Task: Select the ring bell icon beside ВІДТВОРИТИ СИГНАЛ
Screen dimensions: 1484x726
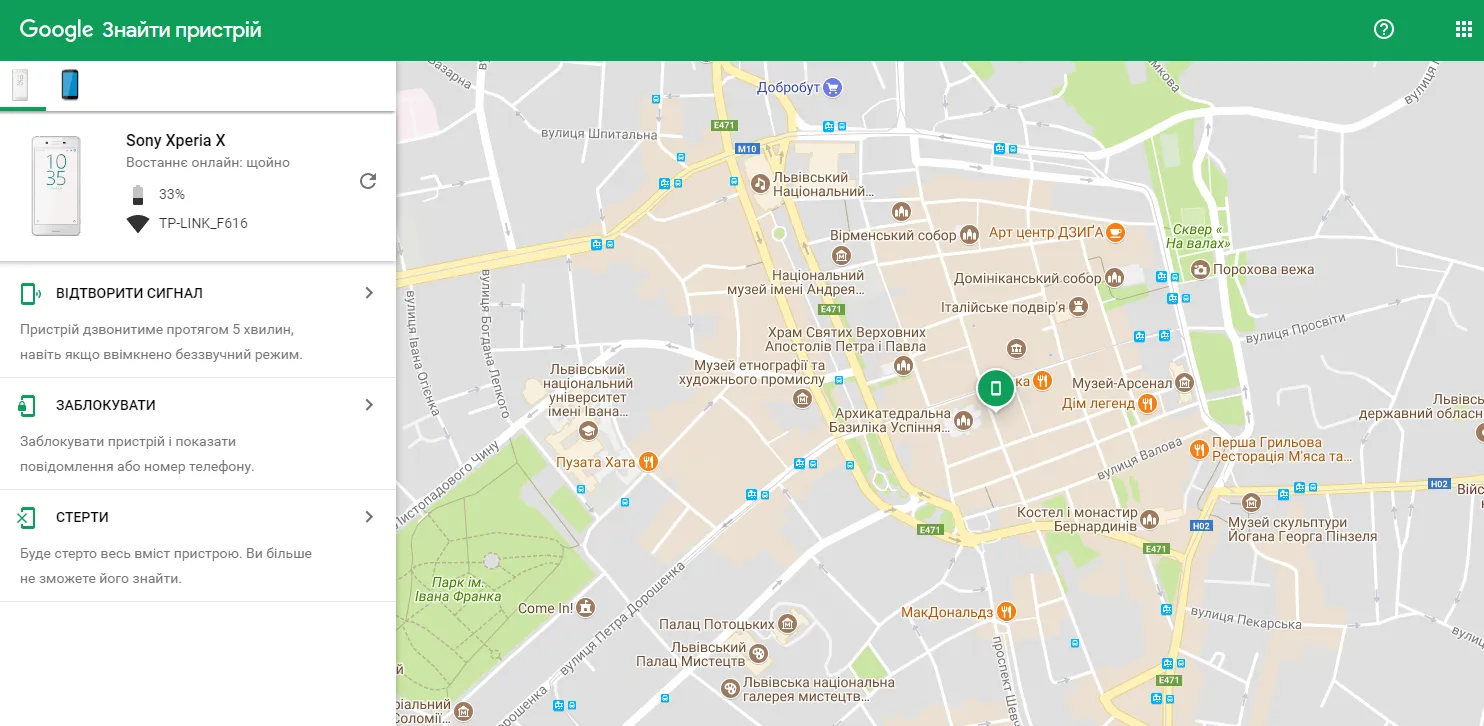Action: coord(30,292)
